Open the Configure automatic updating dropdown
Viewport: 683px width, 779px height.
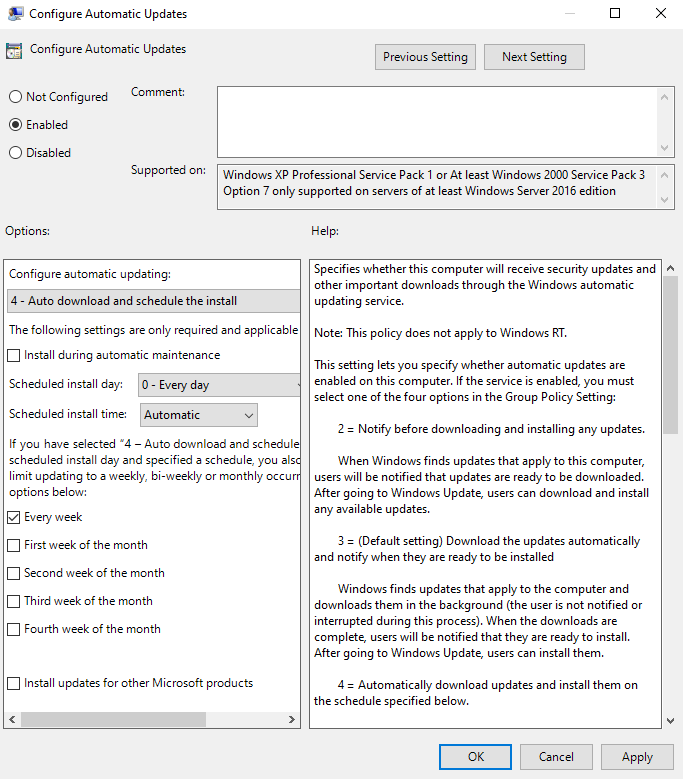click(x=153, y=301)
